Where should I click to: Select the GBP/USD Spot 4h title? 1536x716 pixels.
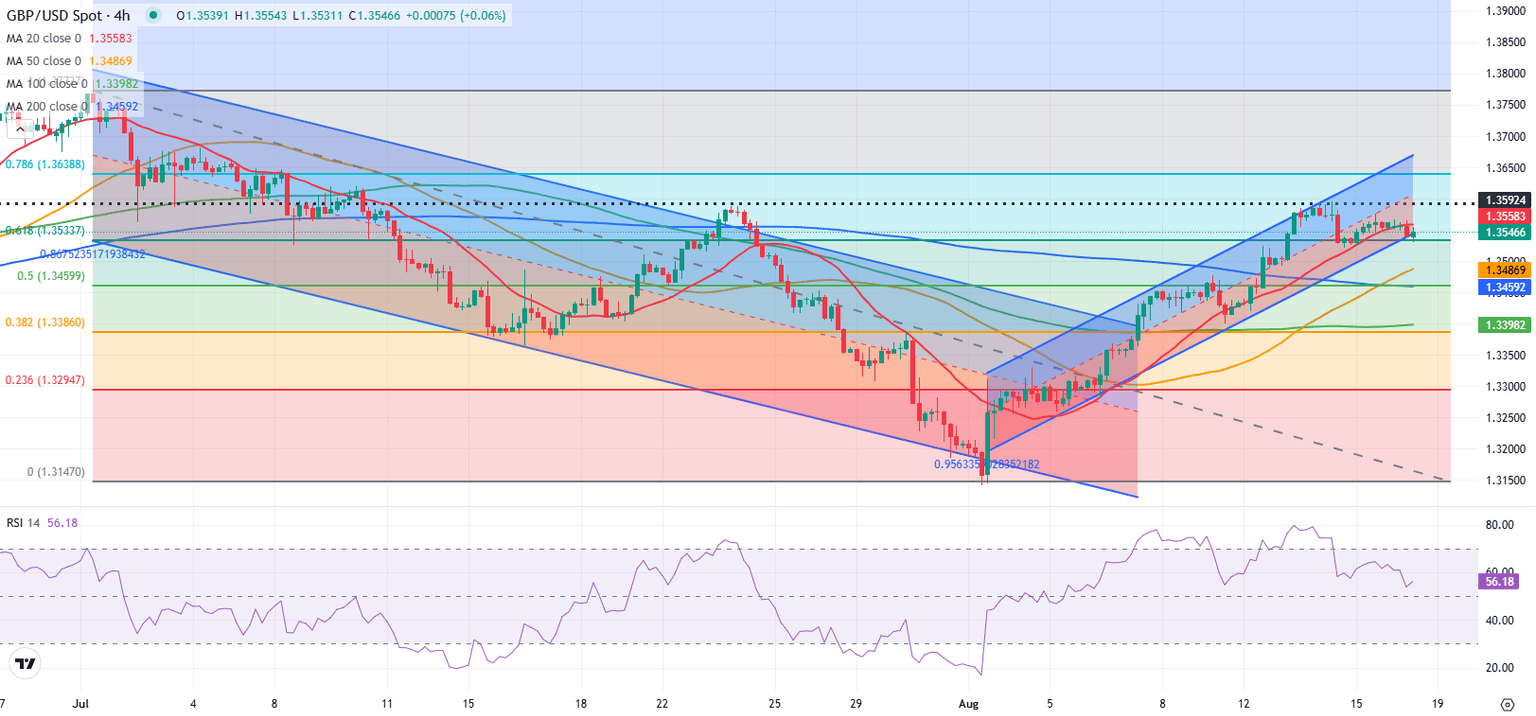click(x=67, y=16)
